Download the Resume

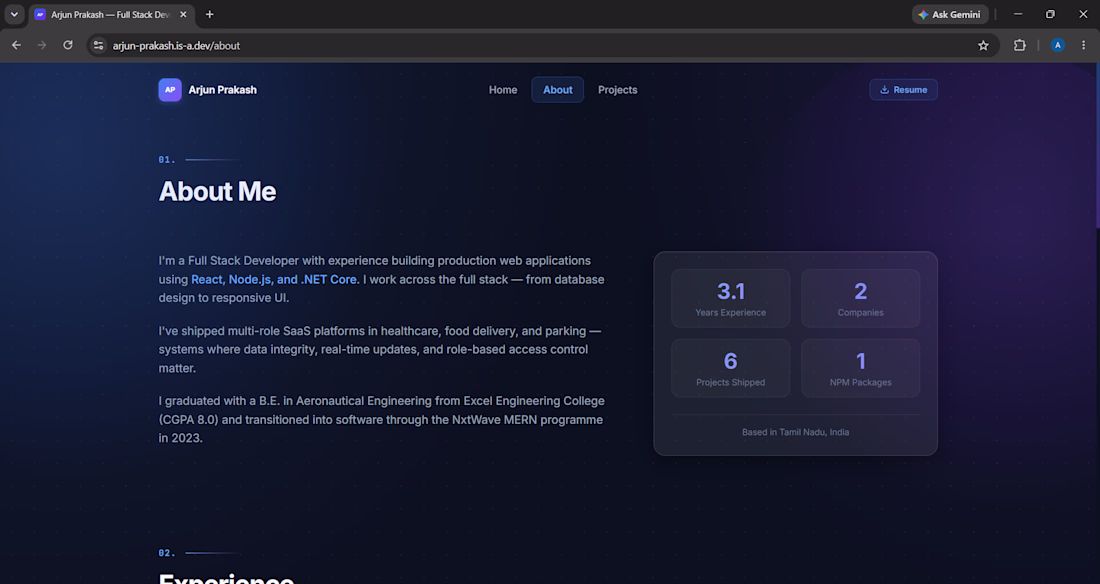(x=904, y=90)
